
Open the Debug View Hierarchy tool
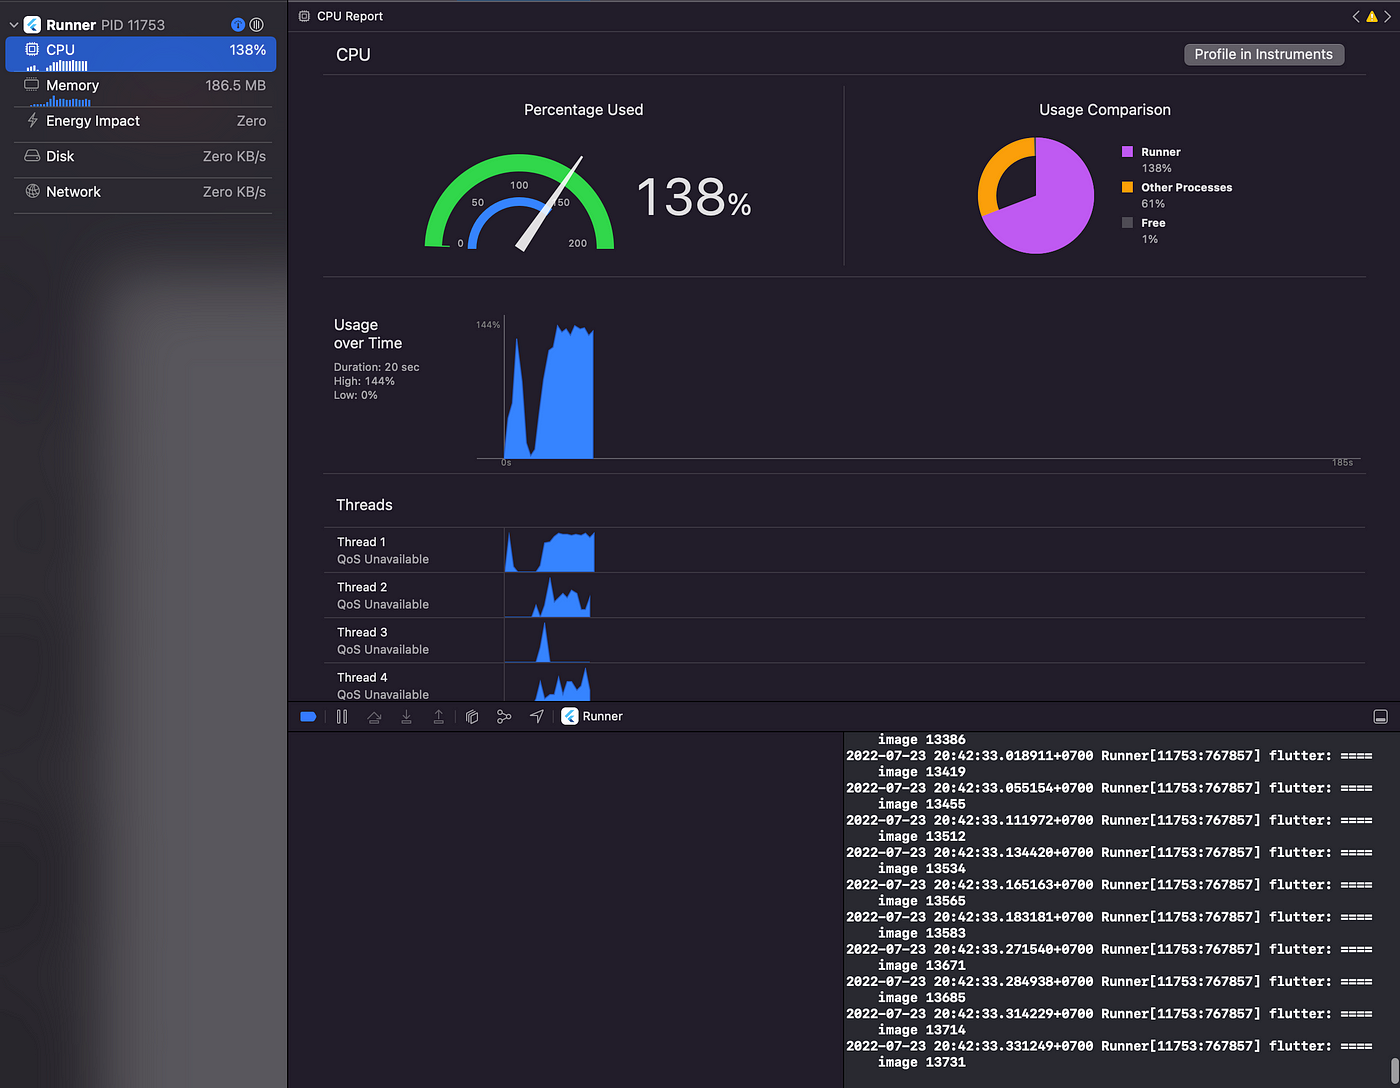click(x=472, y=716)
